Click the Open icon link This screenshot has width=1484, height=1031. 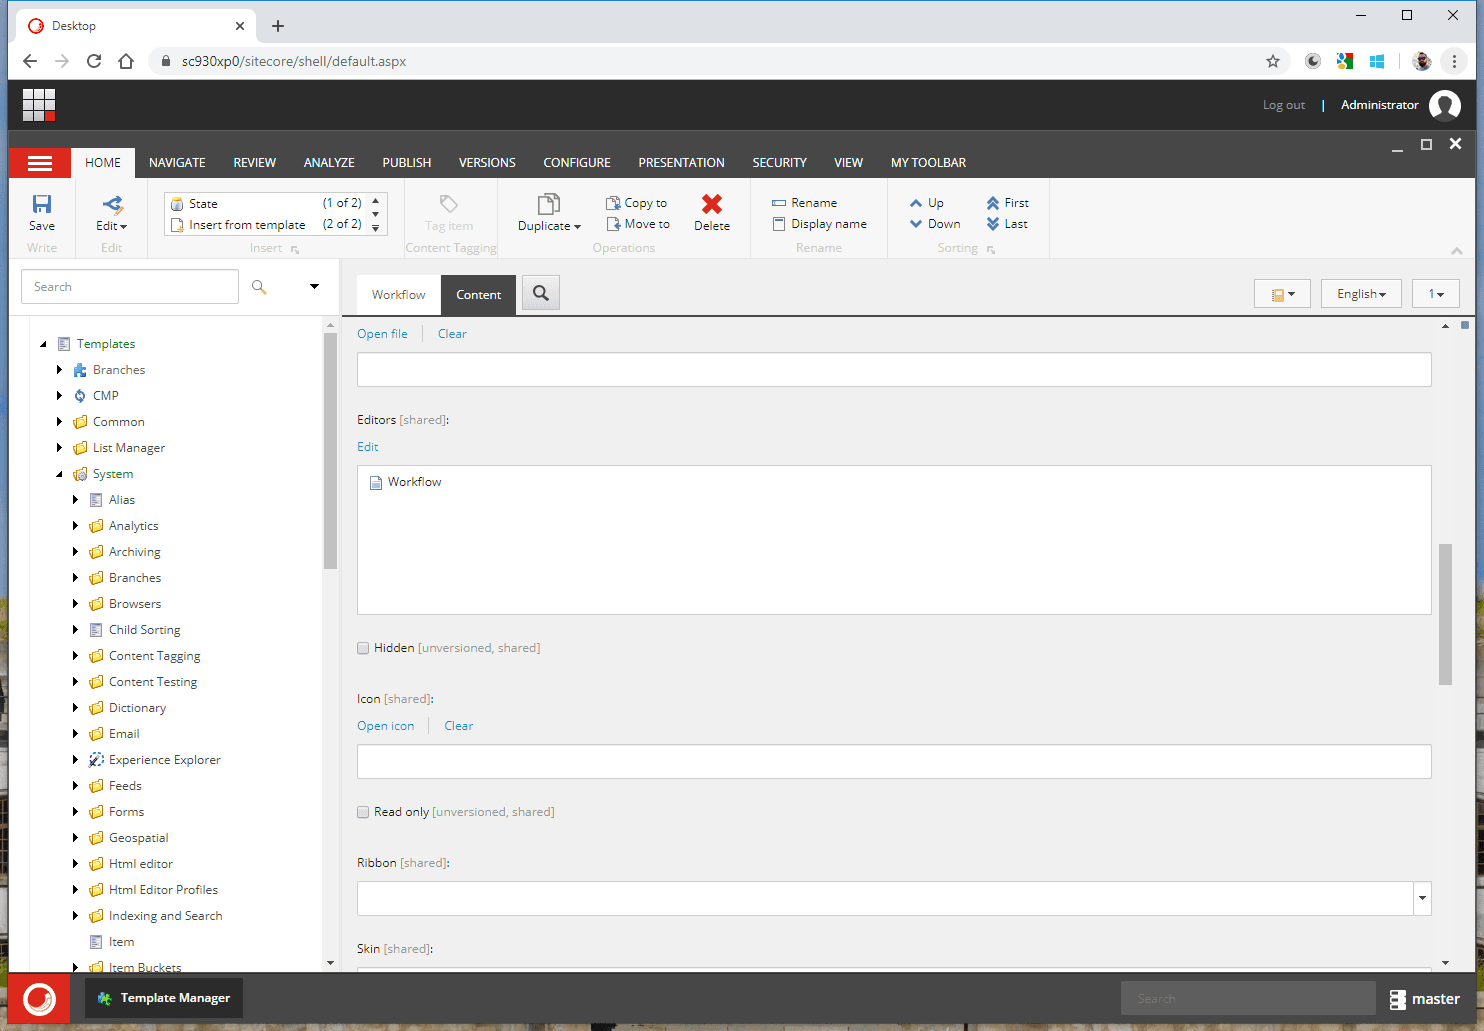pyautogui.click(x=385, y=726)
